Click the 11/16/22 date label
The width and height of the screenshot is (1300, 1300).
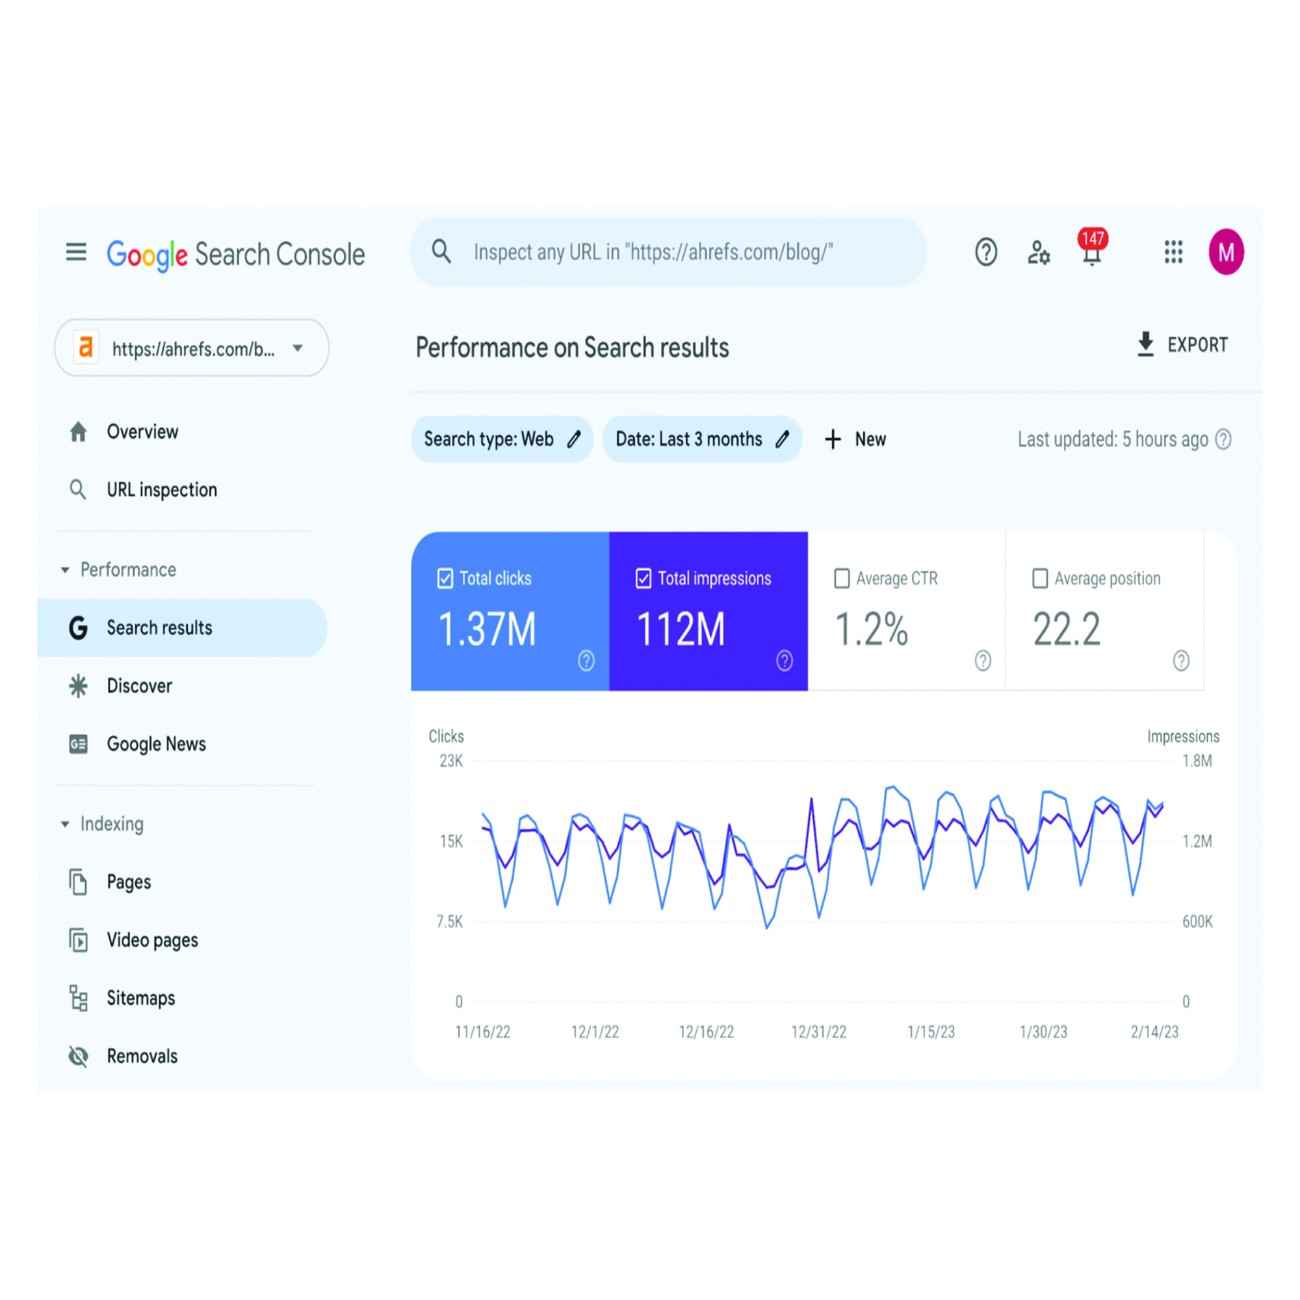483,1031
